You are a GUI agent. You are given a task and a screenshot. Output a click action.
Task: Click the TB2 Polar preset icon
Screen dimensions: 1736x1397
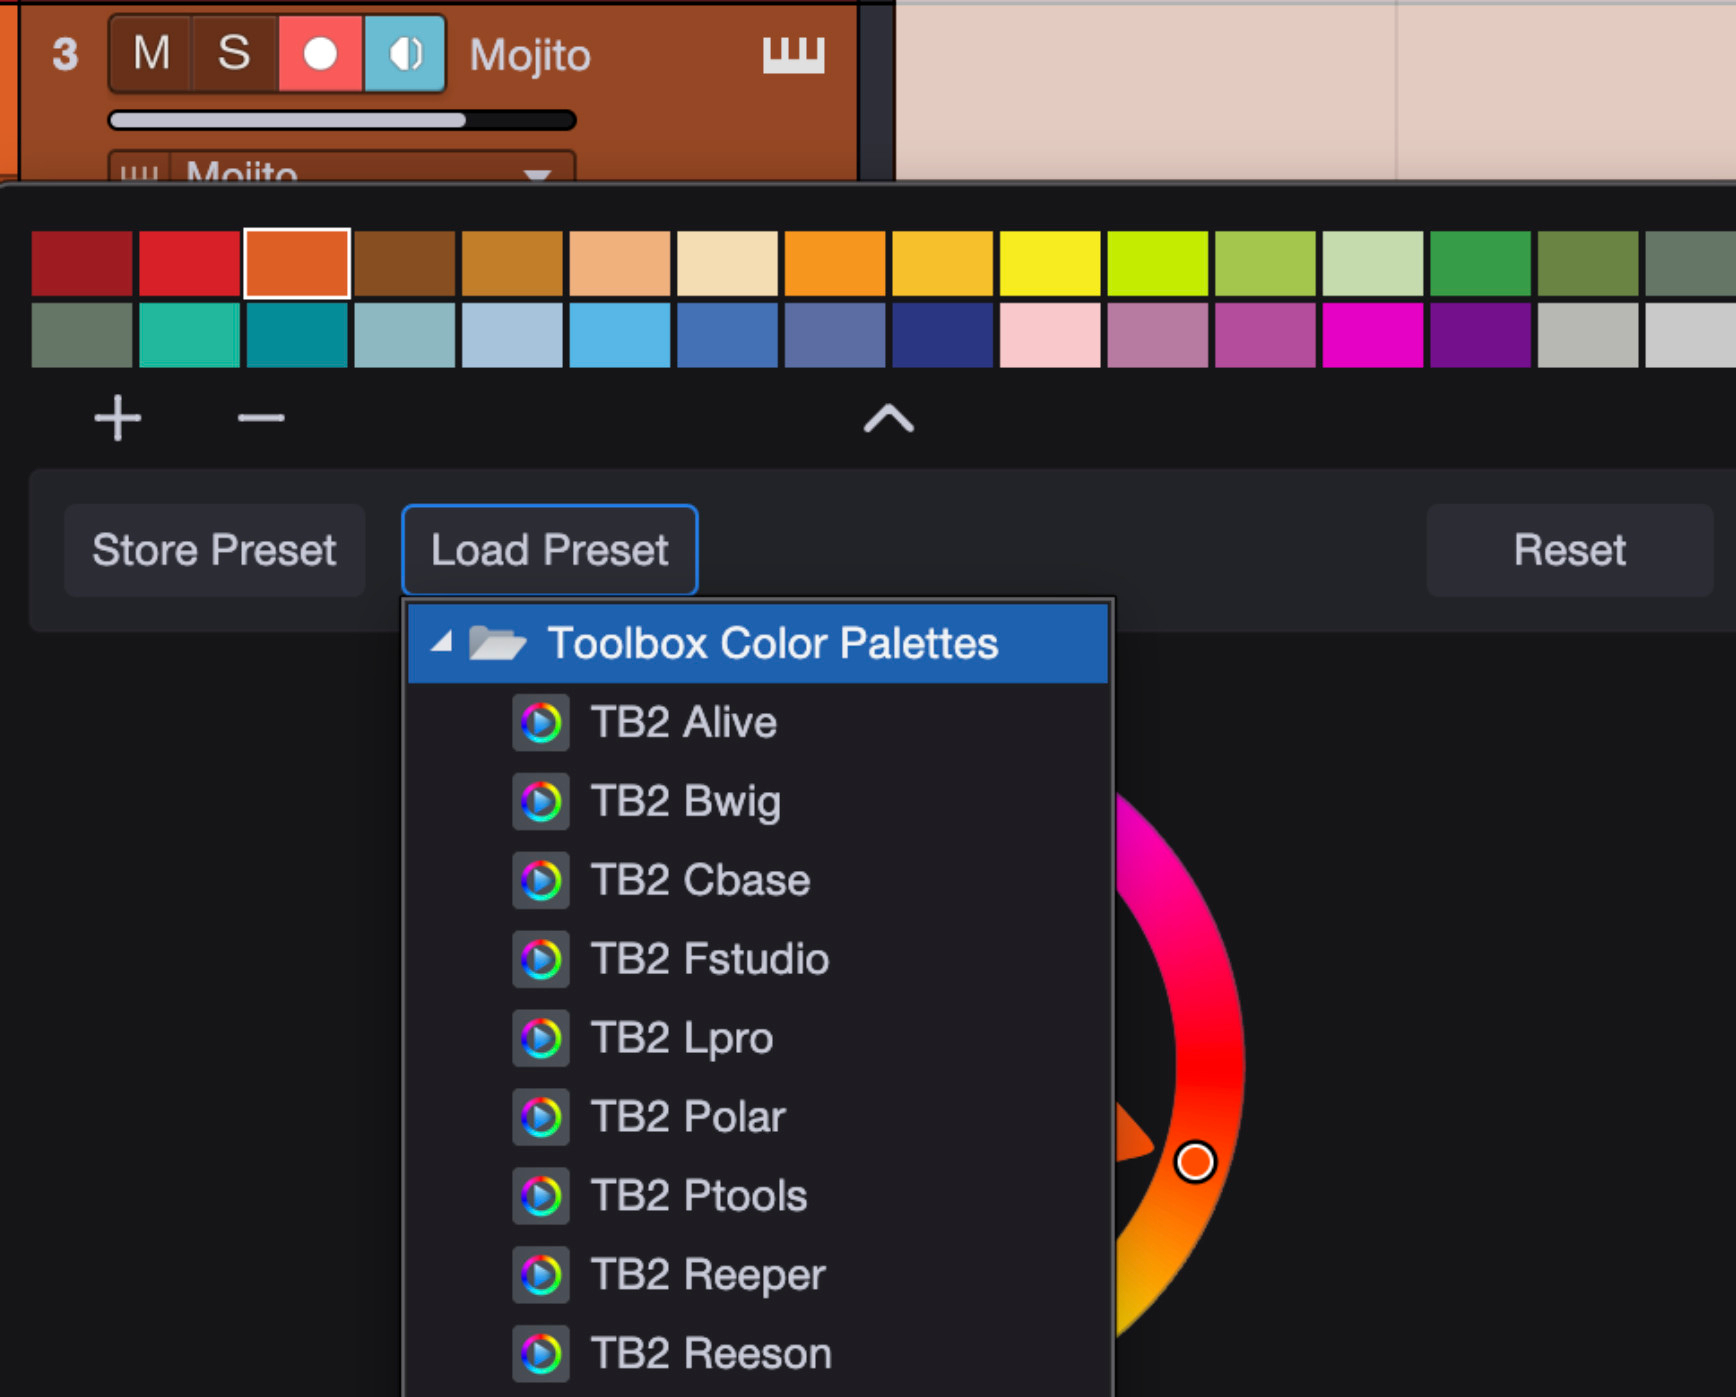(541, 1117)
